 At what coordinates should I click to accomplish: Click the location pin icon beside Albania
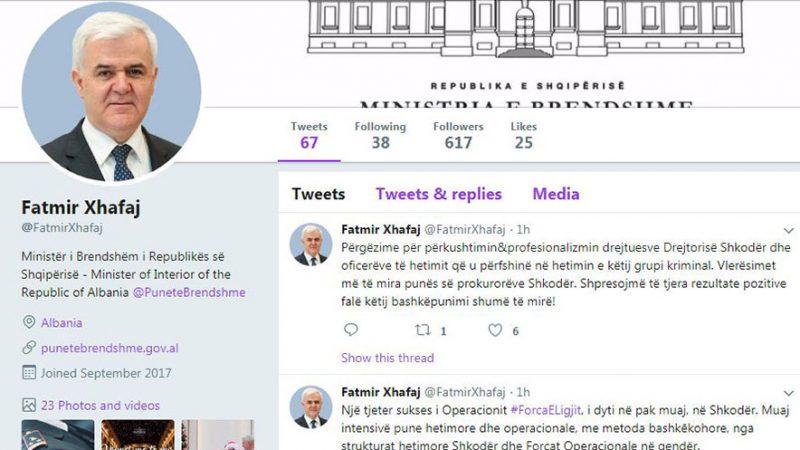[29, 322]
